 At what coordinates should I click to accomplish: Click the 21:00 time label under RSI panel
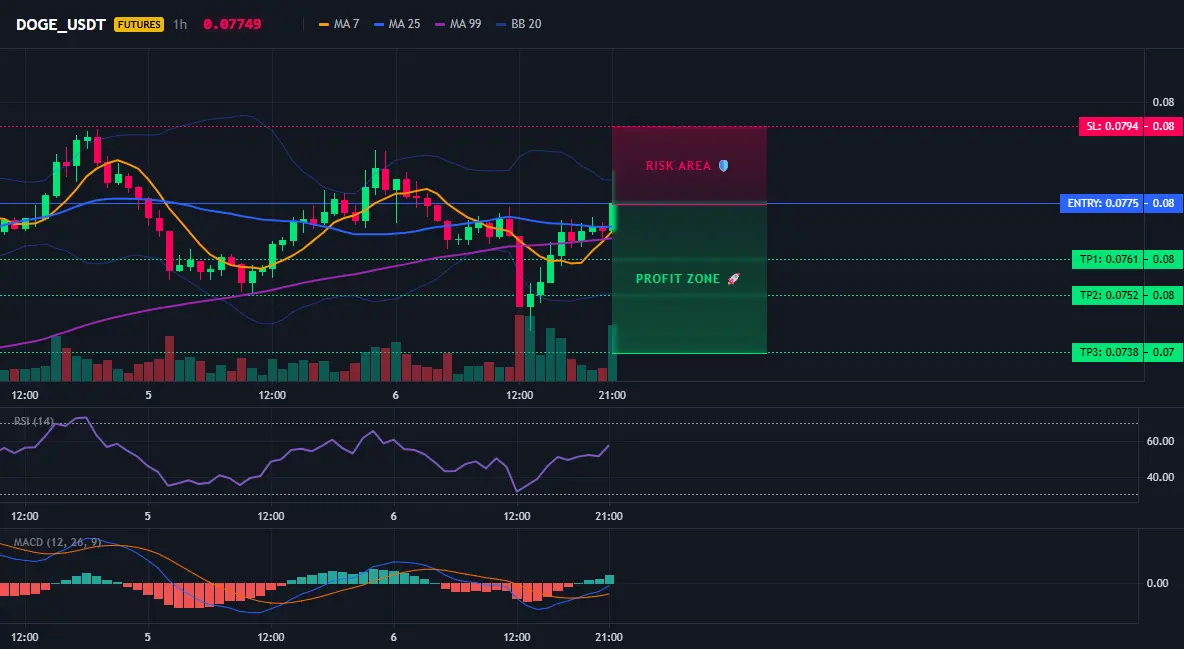coord(609,516)
